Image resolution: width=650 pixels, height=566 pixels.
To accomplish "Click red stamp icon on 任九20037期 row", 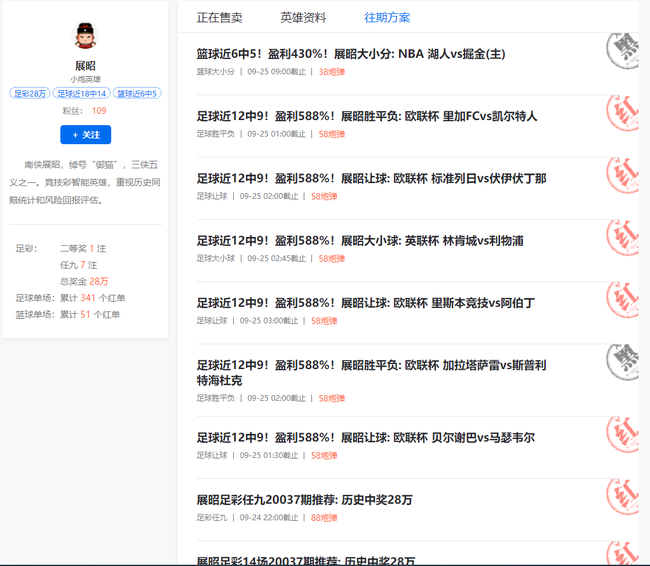I will pyautogui.click(x=622, y=496).
